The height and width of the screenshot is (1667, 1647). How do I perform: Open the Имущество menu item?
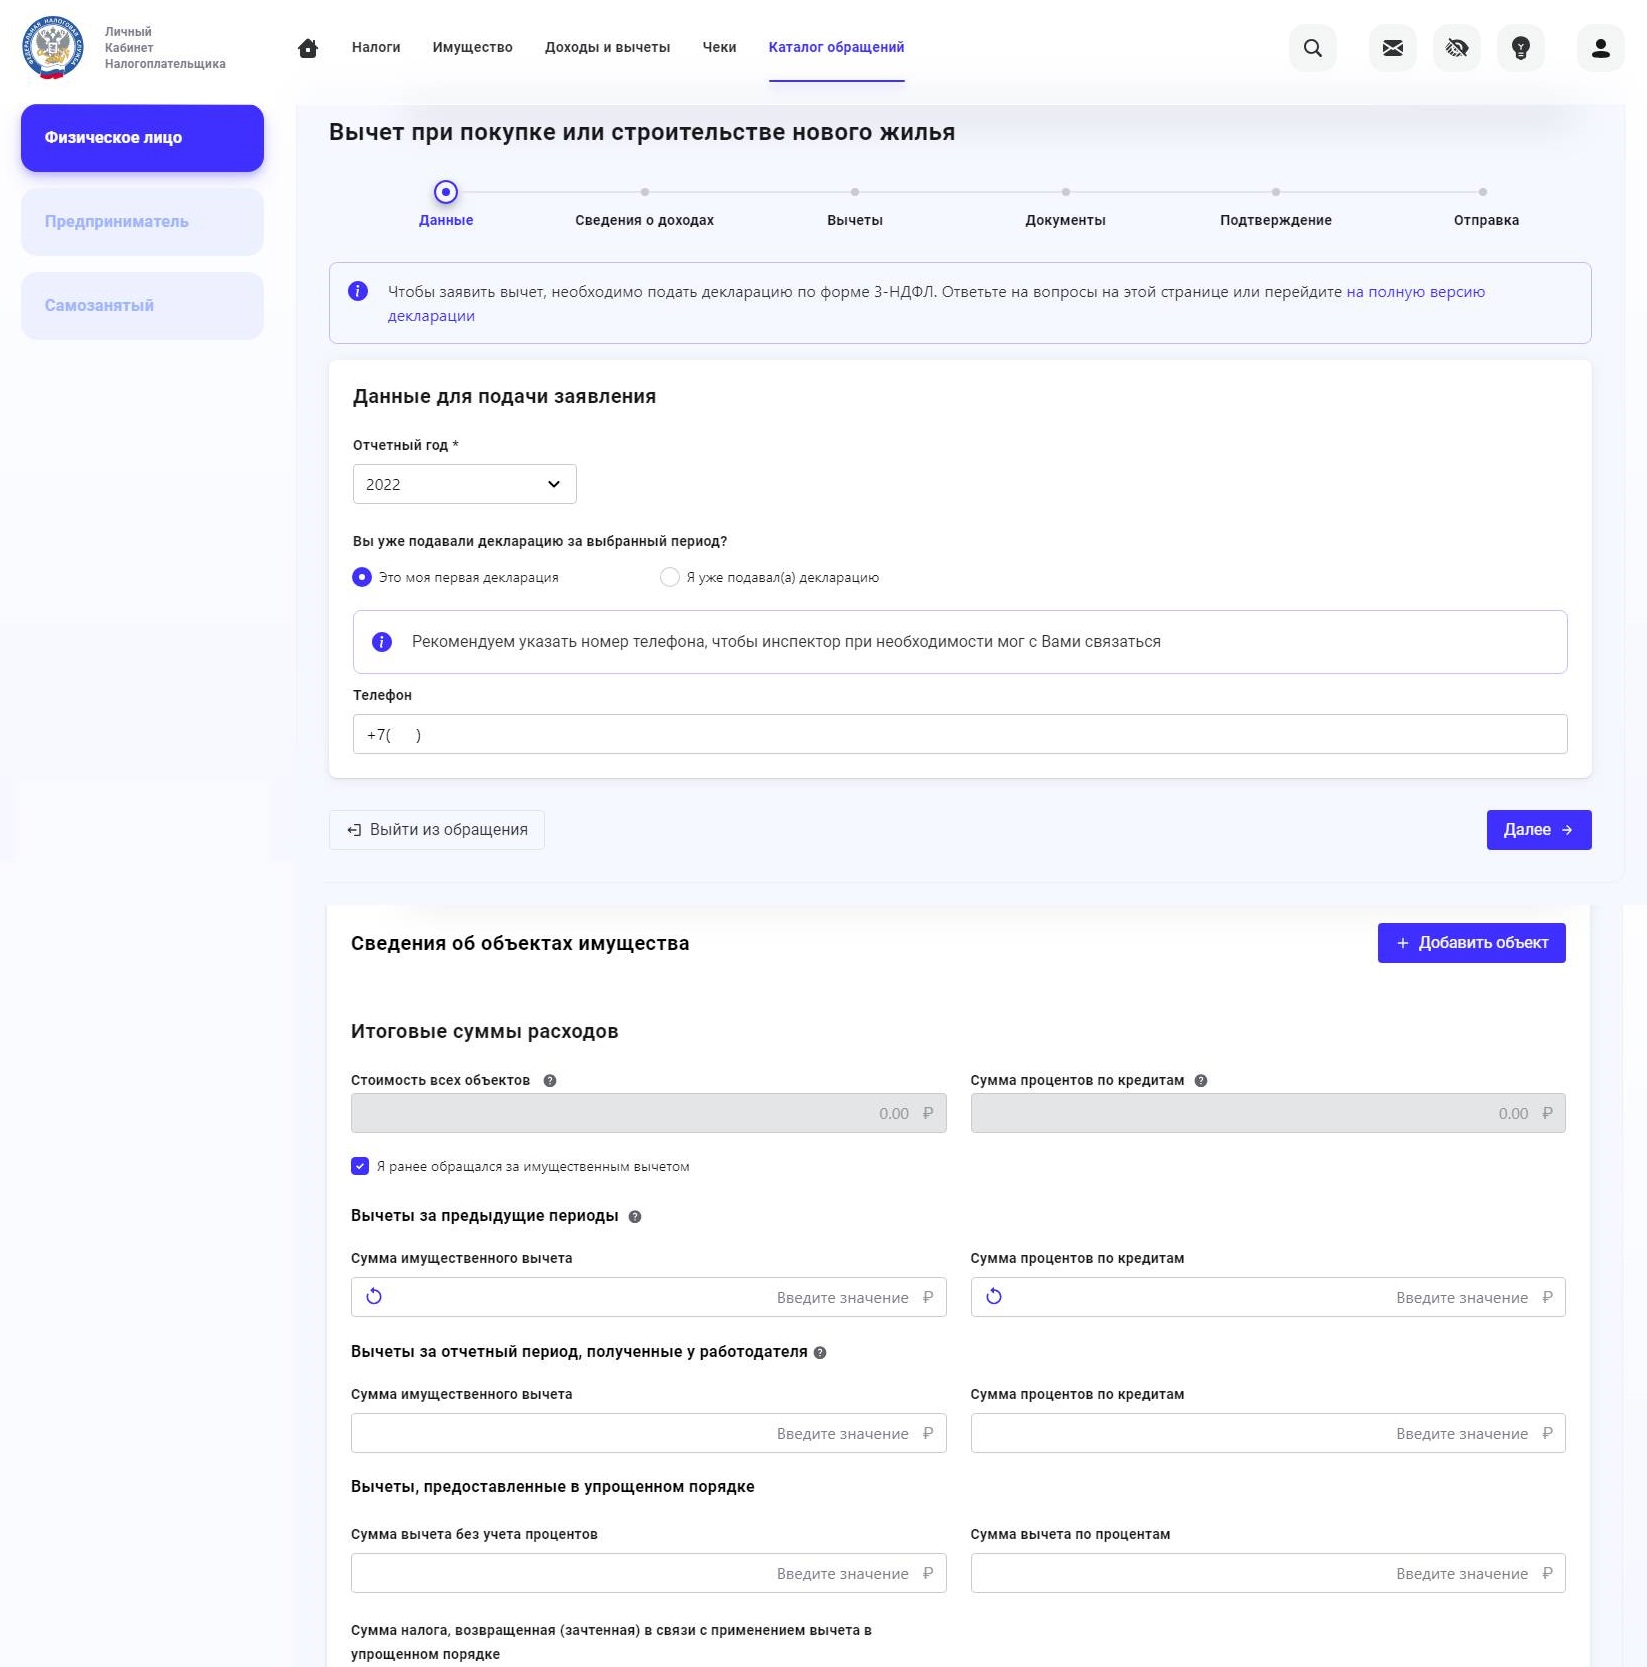[472, 47]
